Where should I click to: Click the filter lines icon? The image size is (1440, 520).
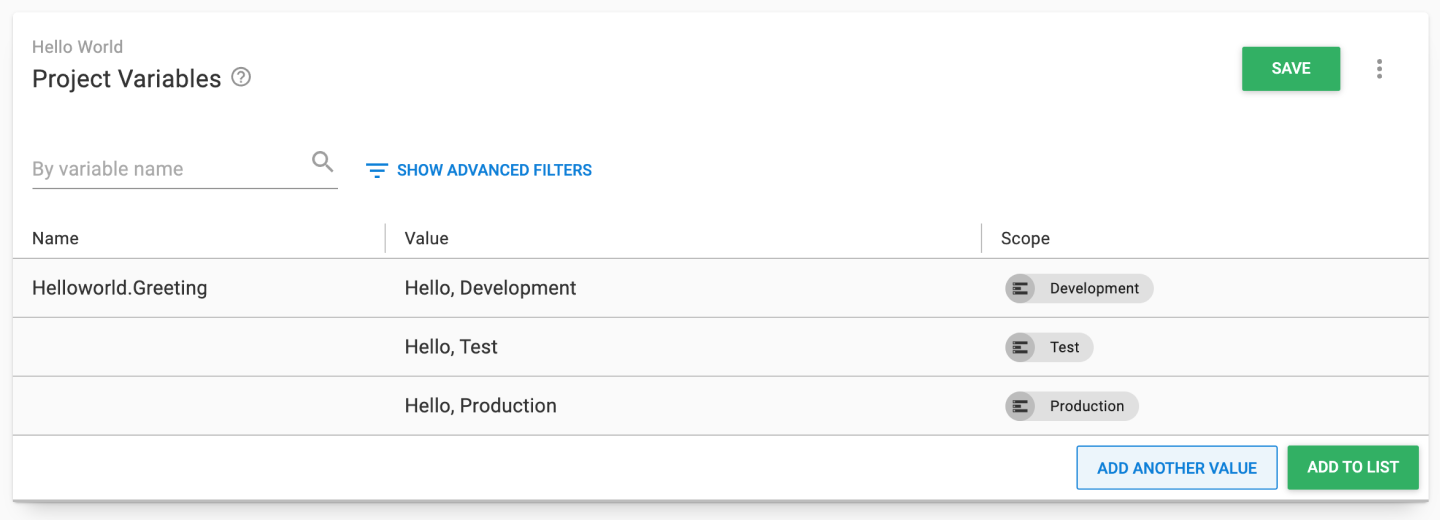coord(377,171)
